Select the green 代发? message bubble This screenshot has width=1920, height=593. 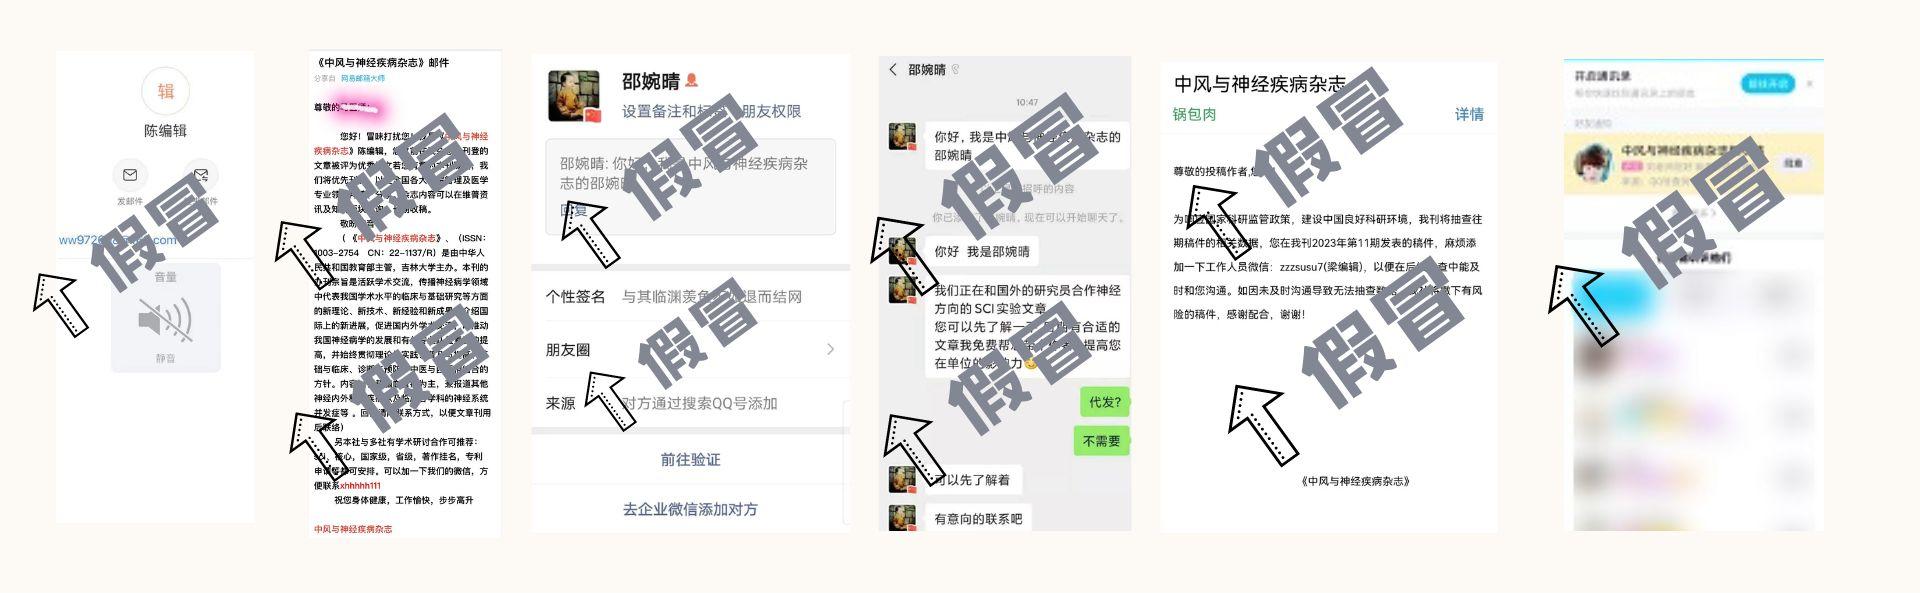(x=1104, y=402)
